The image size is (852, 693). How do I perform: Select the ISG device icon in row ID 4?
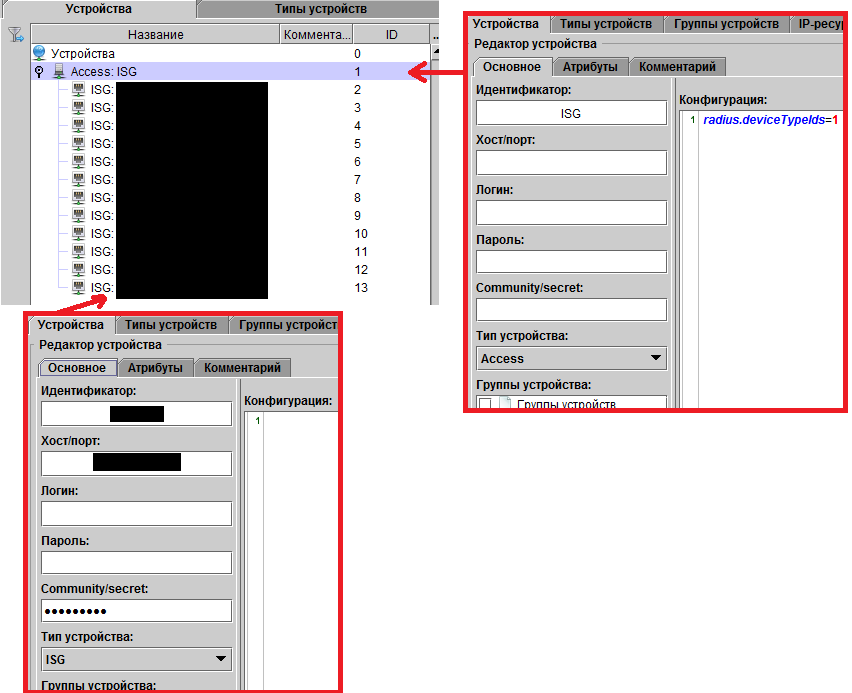79,125
